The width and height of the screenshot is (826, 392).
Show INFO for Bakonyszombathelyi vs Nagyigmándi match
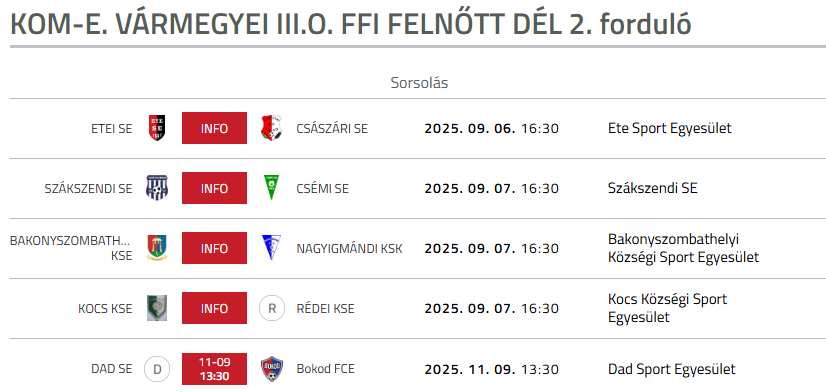(214, 248)
